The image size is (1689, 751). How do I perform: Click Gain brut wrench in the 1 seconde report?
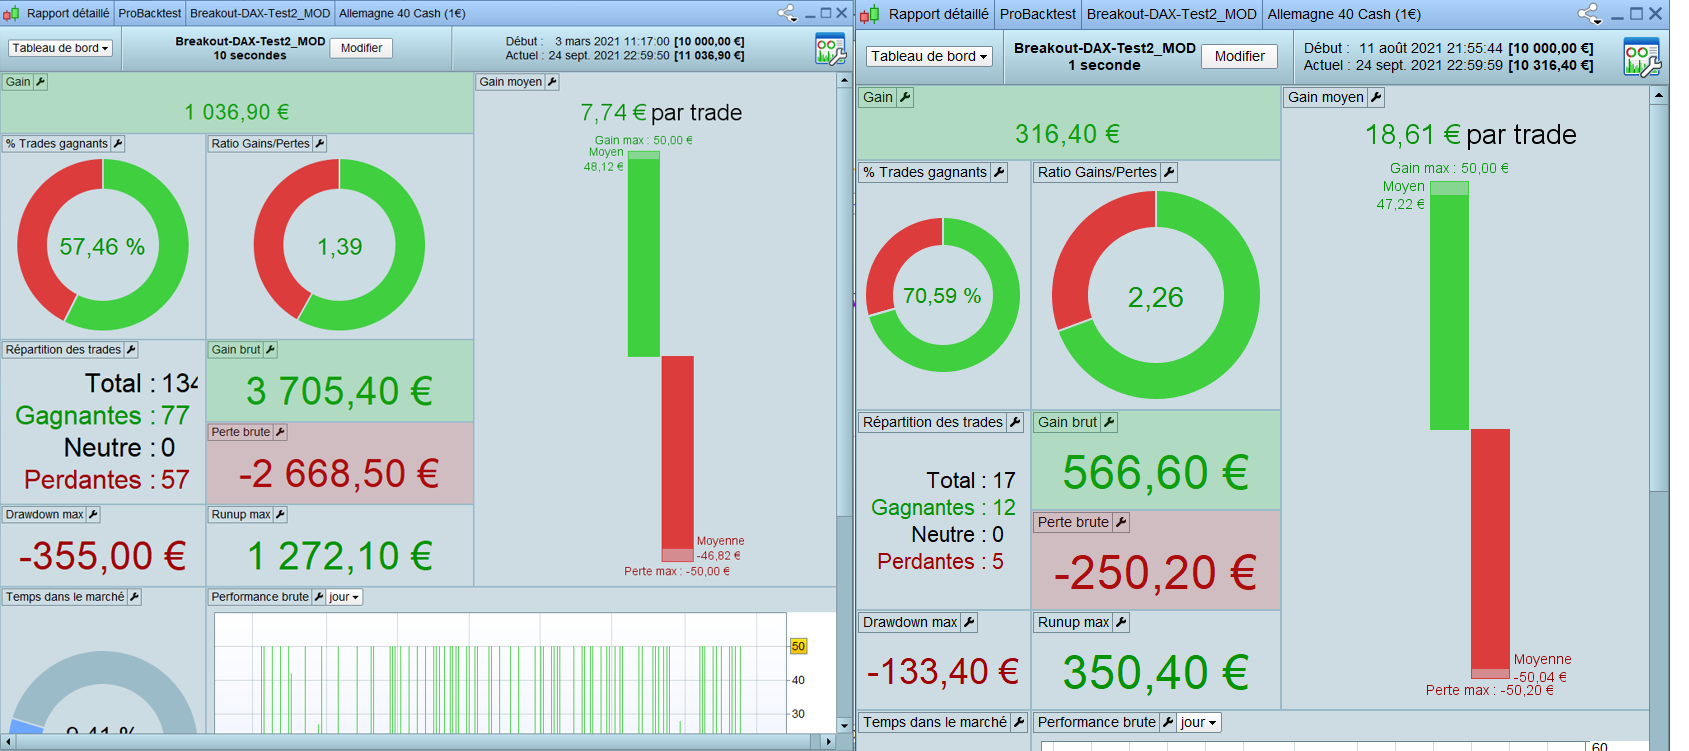1109,422
